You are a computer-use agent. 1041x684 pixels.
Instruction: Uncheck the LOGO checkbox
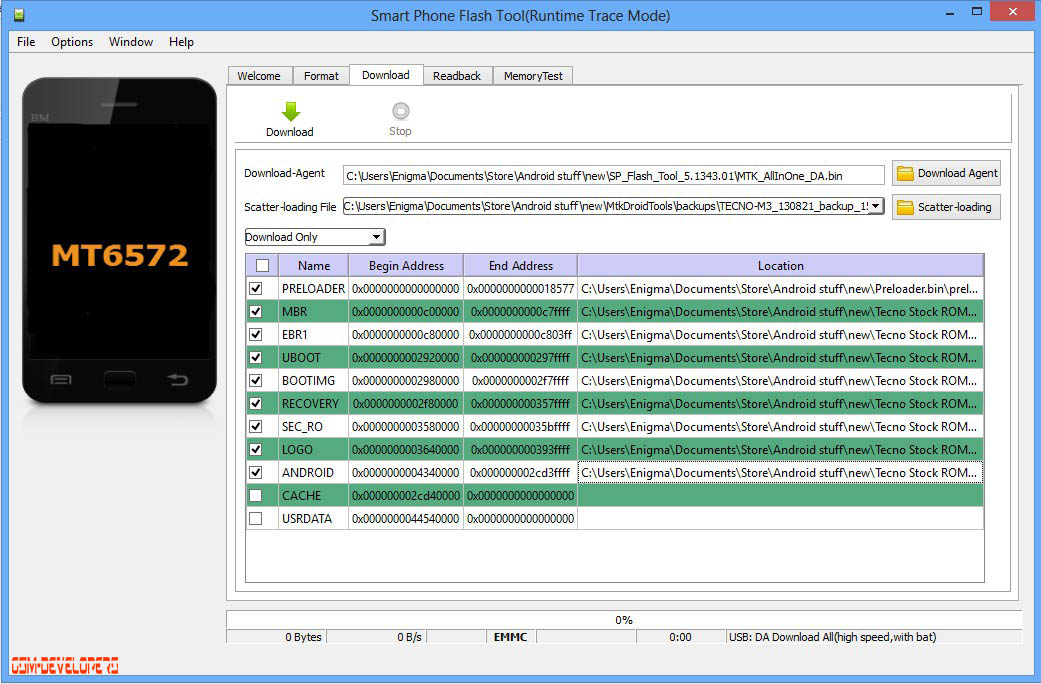coord(256,450)
